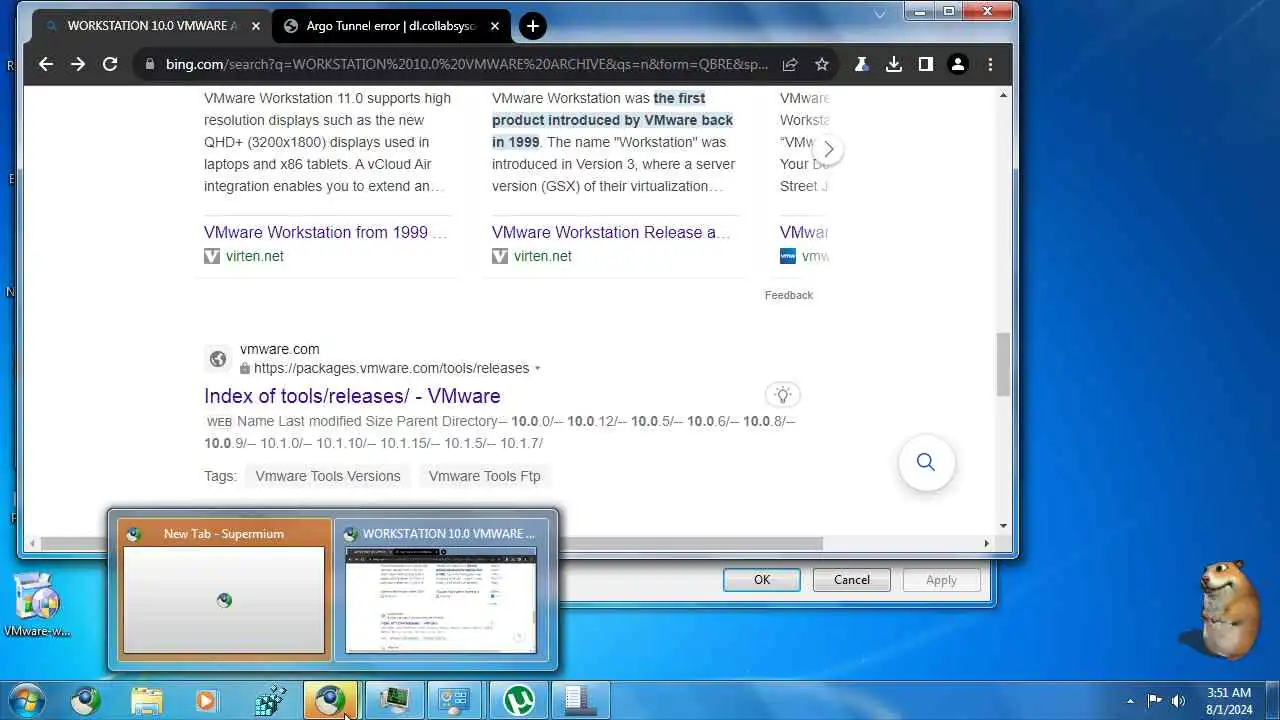Image resolution: width=1280 pixels, height=720 pixels.
Task: Click the Feedback link
Action: point(789,295)
